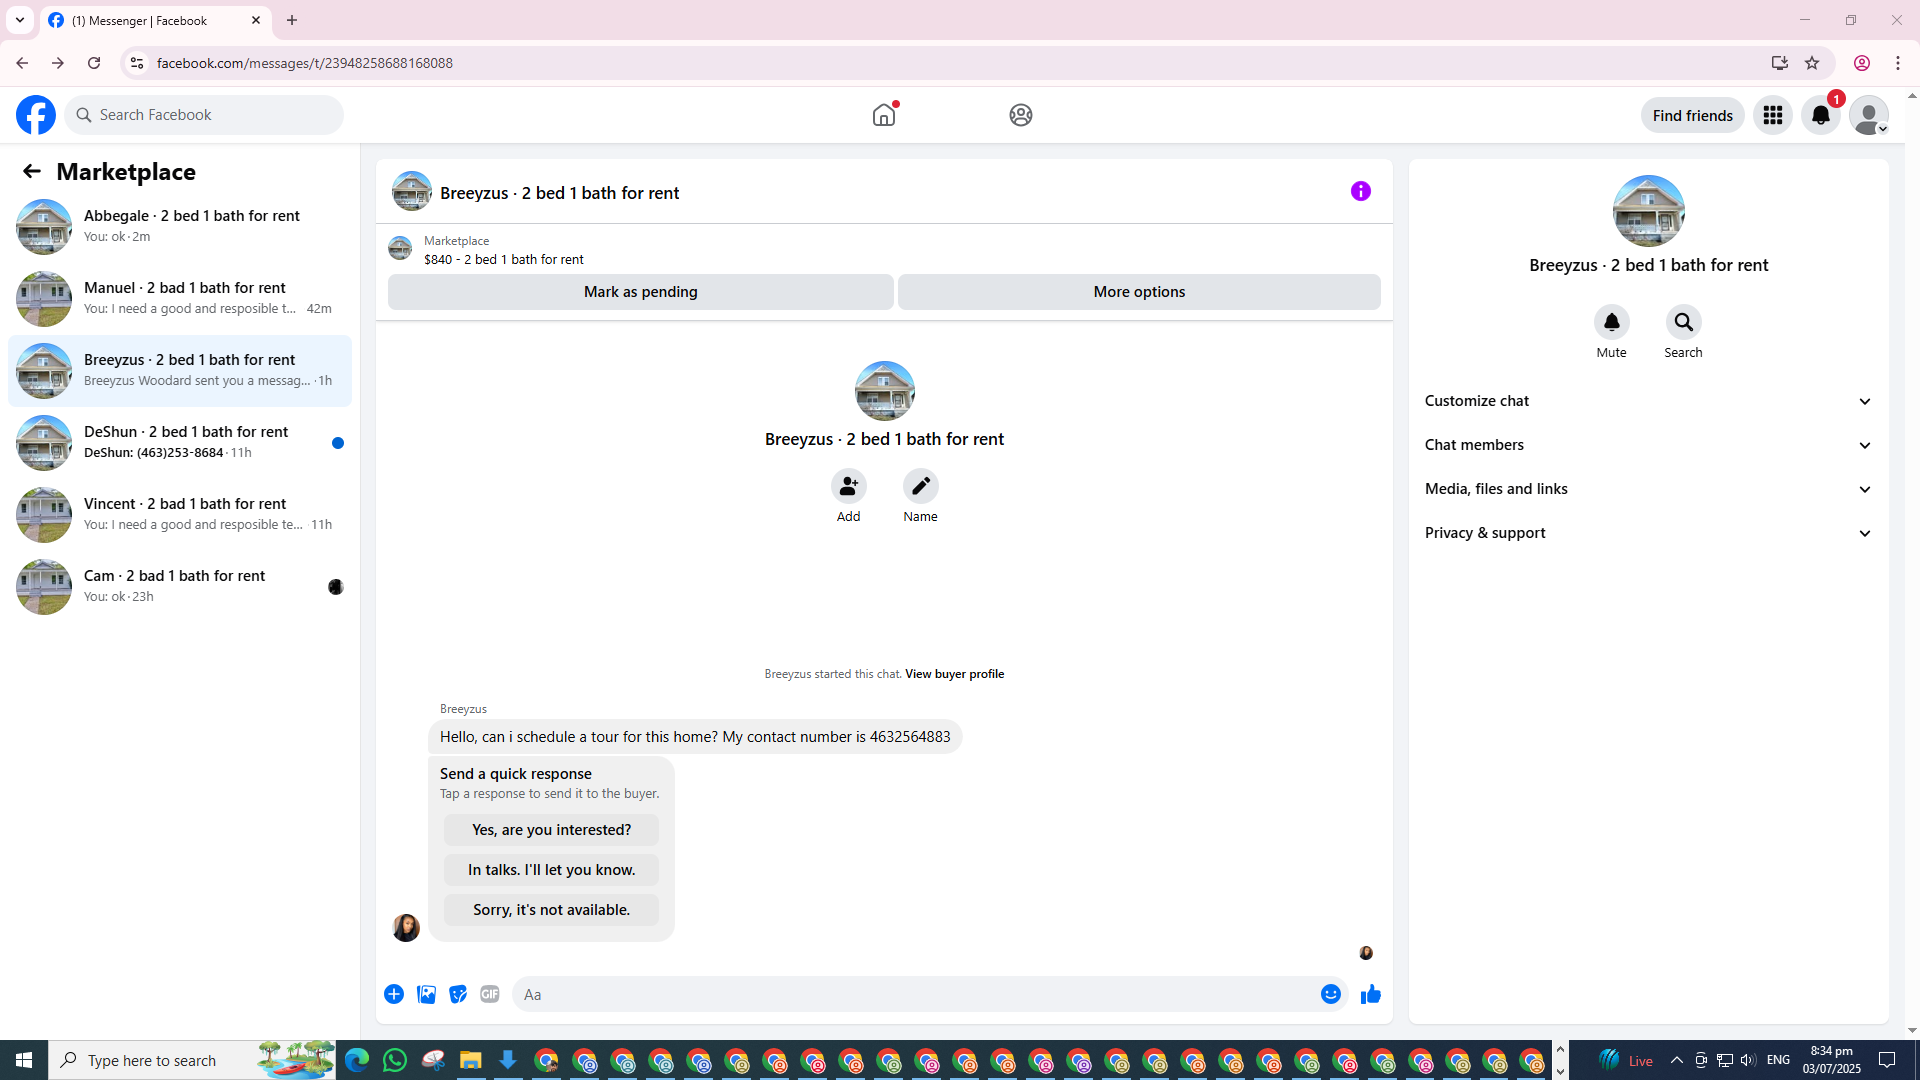1920x1080 pixels.
Task: Expand Privacy & support section
Action: point(1647,533)
